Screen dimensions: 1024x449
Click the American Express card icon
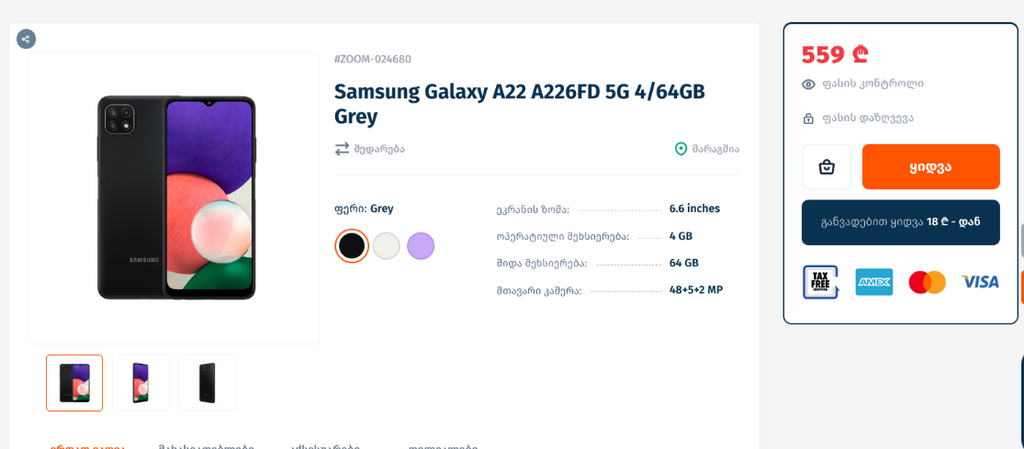coord(874,282)
